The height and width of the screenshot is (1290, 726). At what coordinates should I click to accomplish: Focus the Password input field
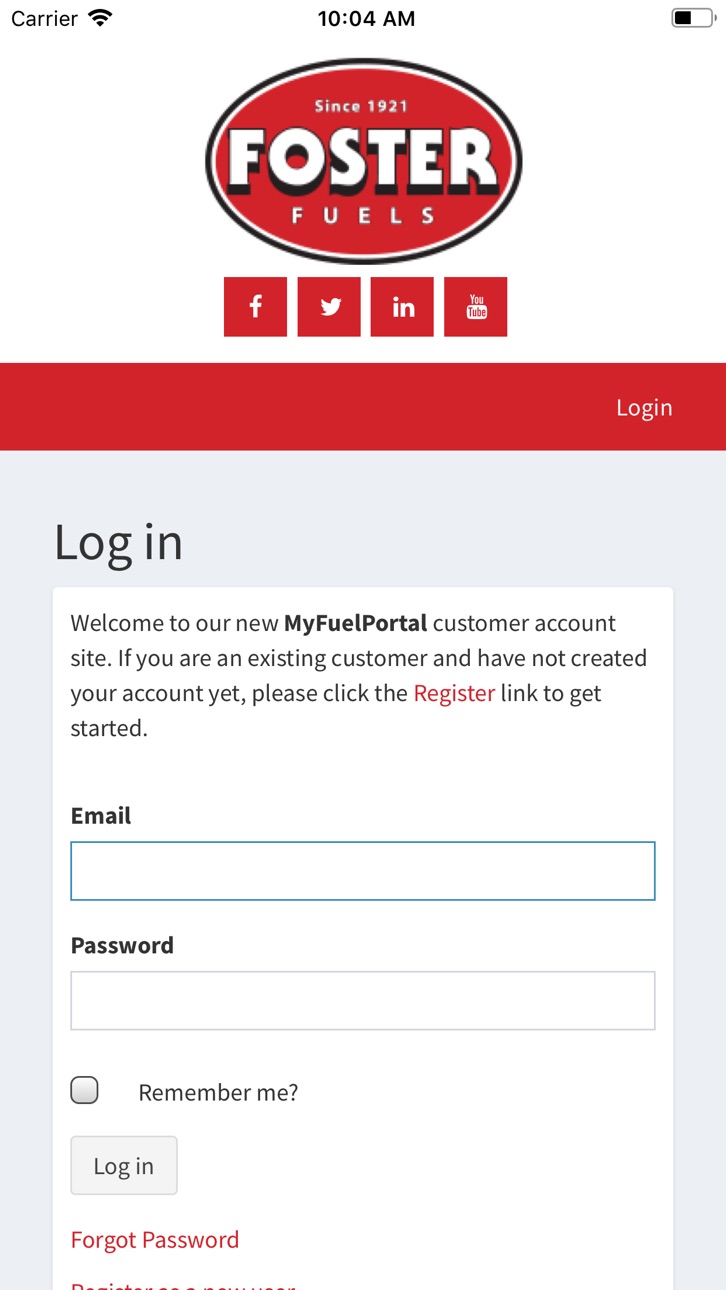click(x=363, y=1000)
